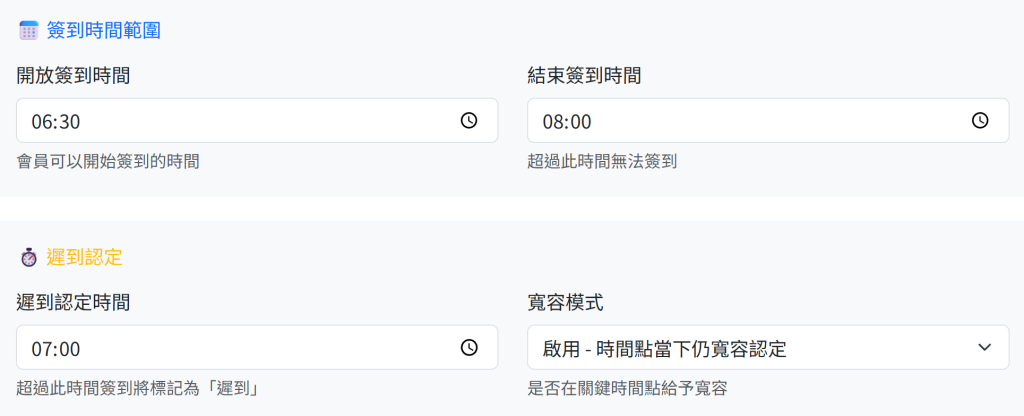Open the clock picker for 結束簽到時間

980,121
